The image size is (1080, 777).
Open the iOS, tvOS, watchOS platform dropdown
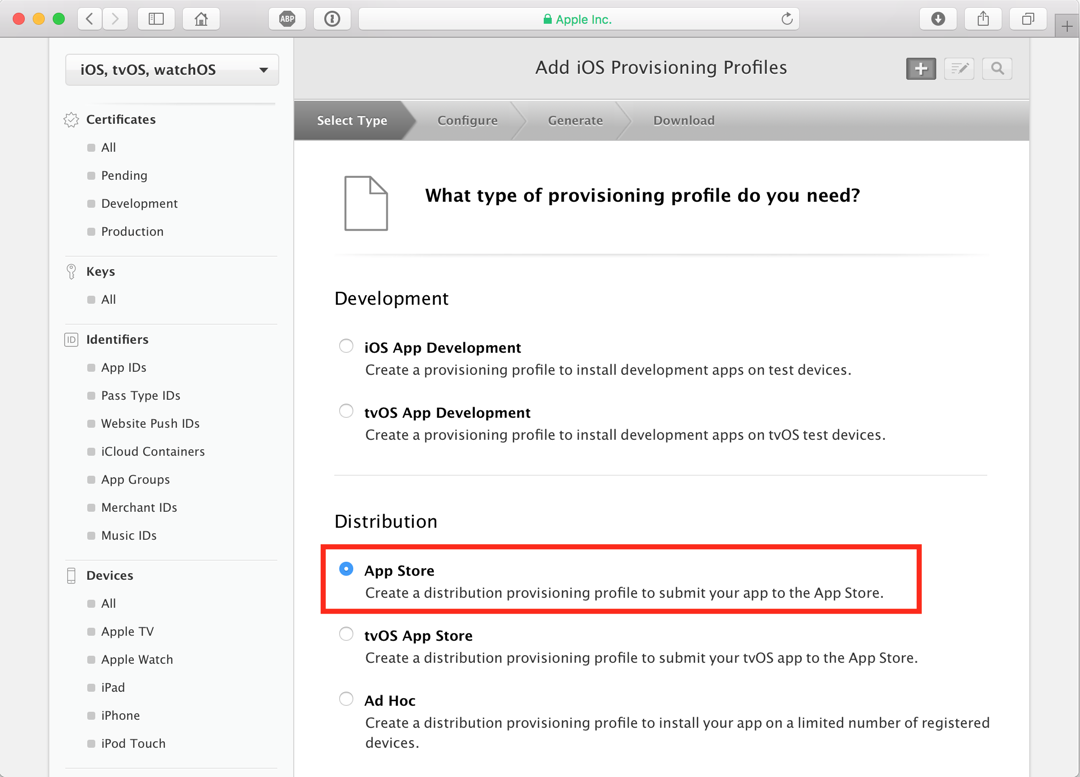(172, 70)
